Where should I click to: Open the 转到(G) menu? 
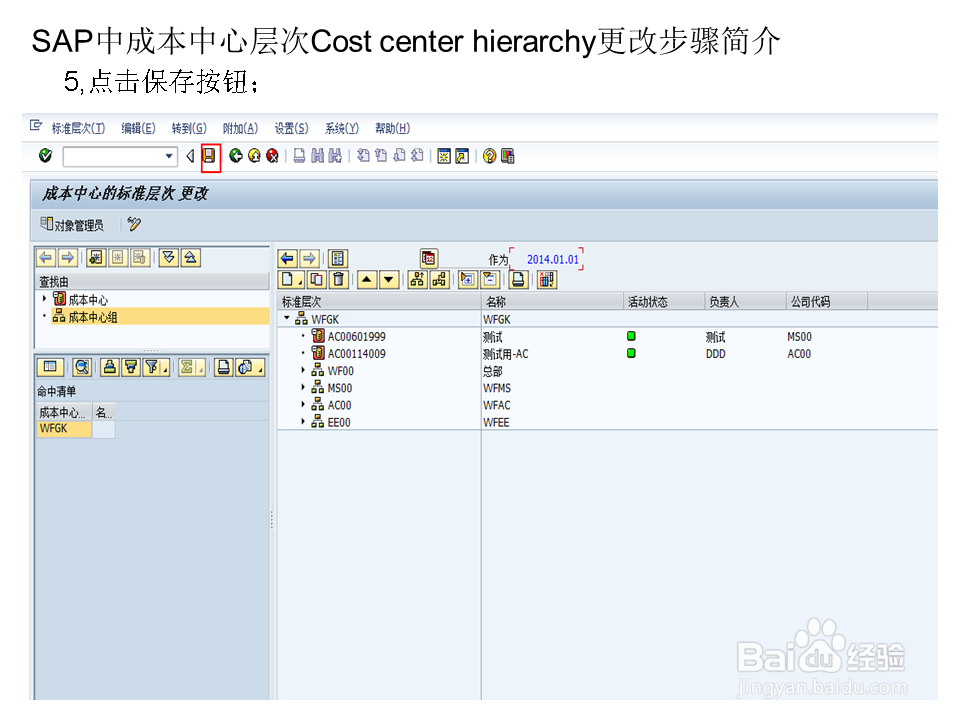click(x=189, y=128)
